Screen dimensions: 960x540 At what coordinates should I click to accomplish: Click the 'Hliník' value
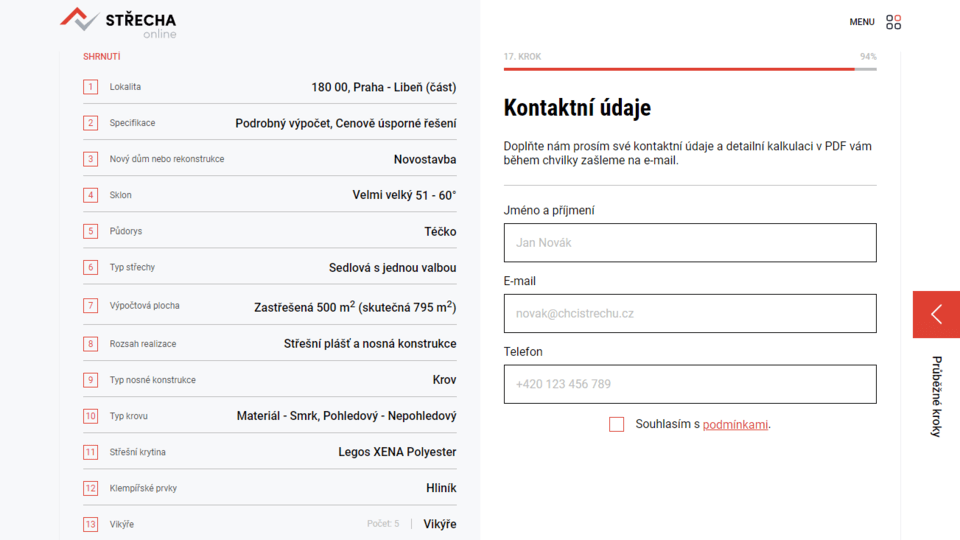[x=441, y=488]
